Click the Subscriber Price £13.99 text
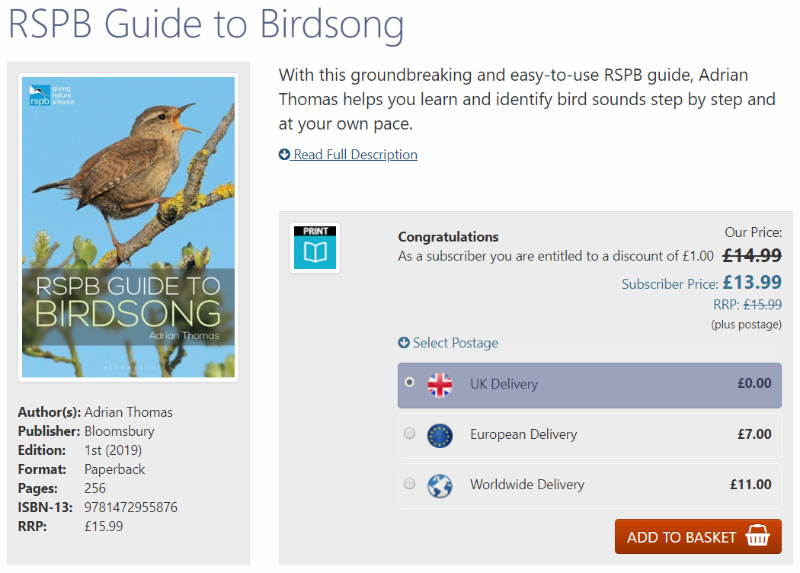Image resolution: width=800 pixels, height=573 pixels. (701, 283)
